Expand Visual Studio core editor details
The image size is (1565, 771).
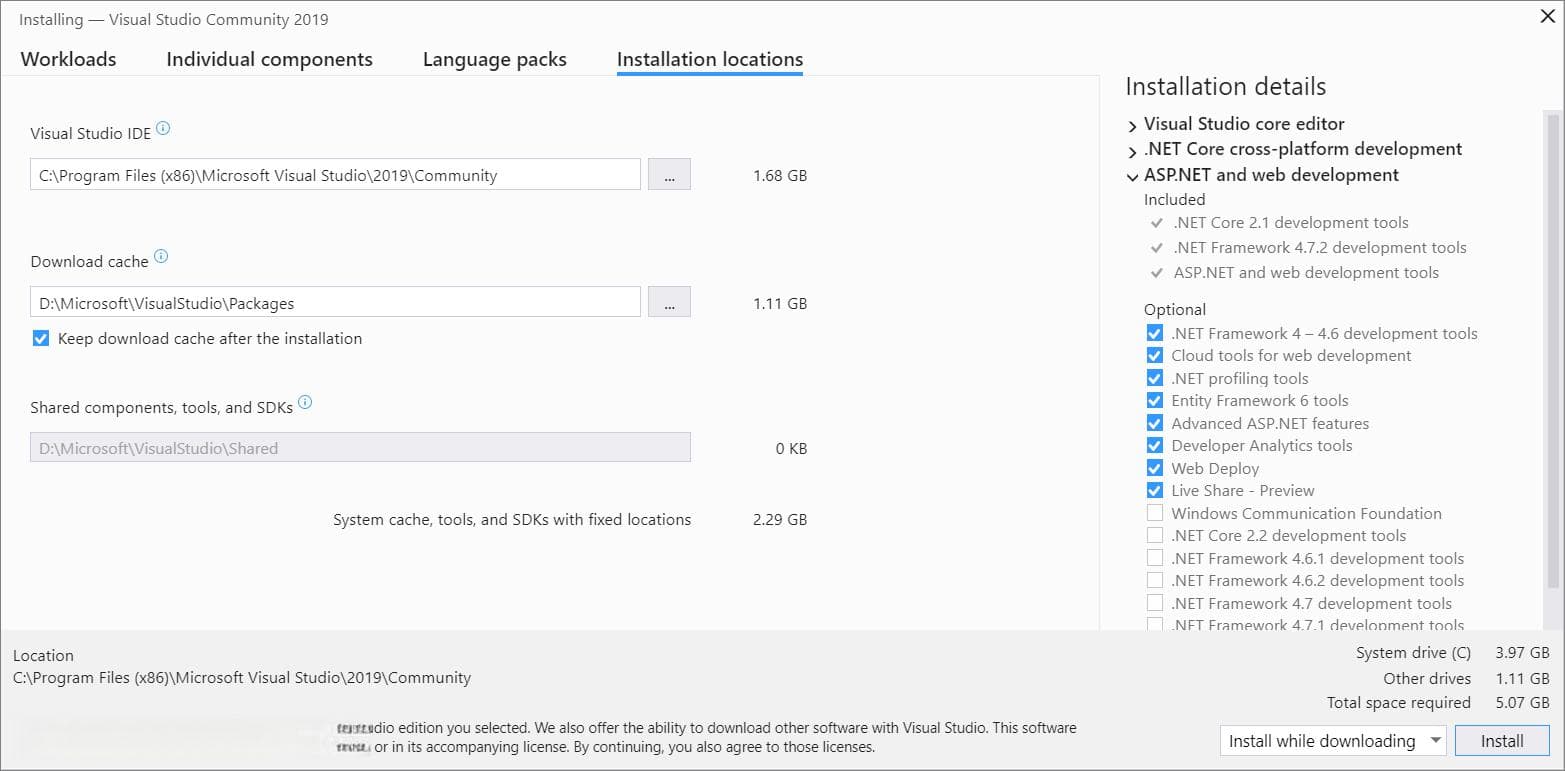pyautogui.click(x=1132, y=126)
